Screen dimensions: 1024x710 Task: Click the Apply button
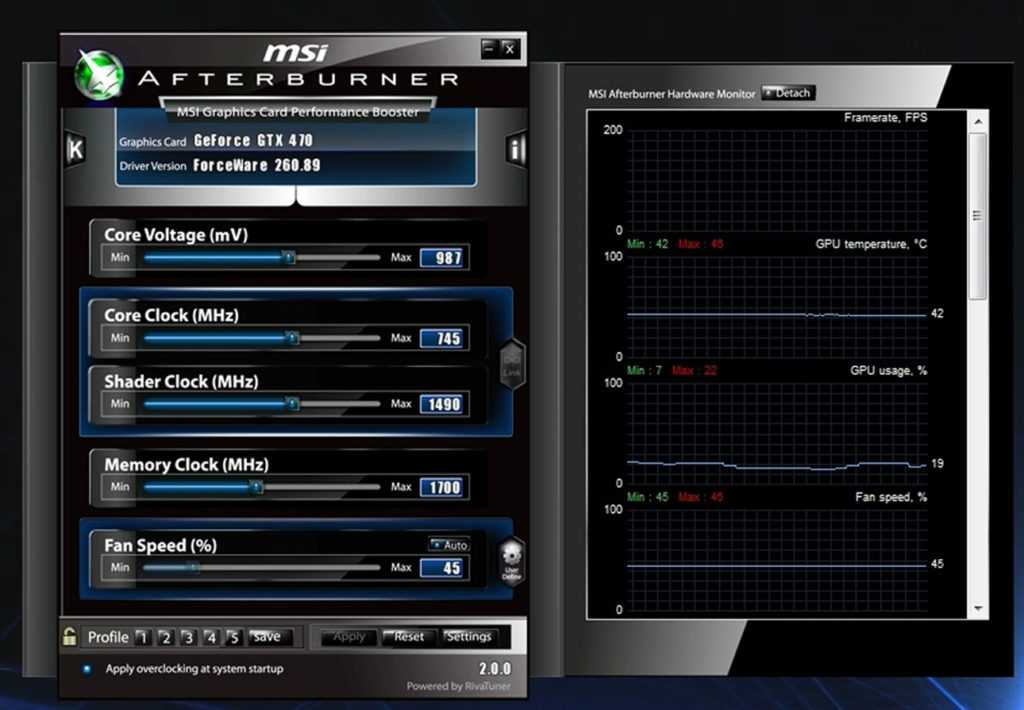coord(349,637)
